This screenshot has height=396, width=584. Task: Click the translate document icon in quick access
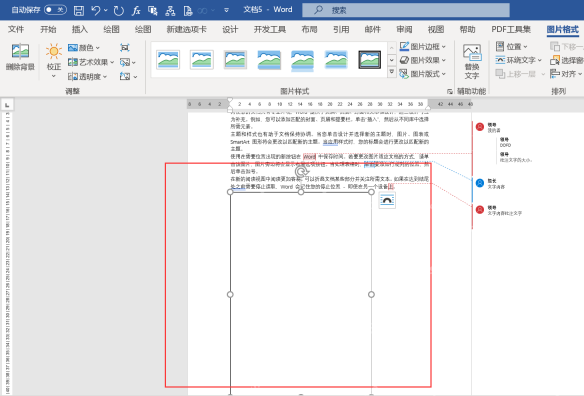(153, 10)
